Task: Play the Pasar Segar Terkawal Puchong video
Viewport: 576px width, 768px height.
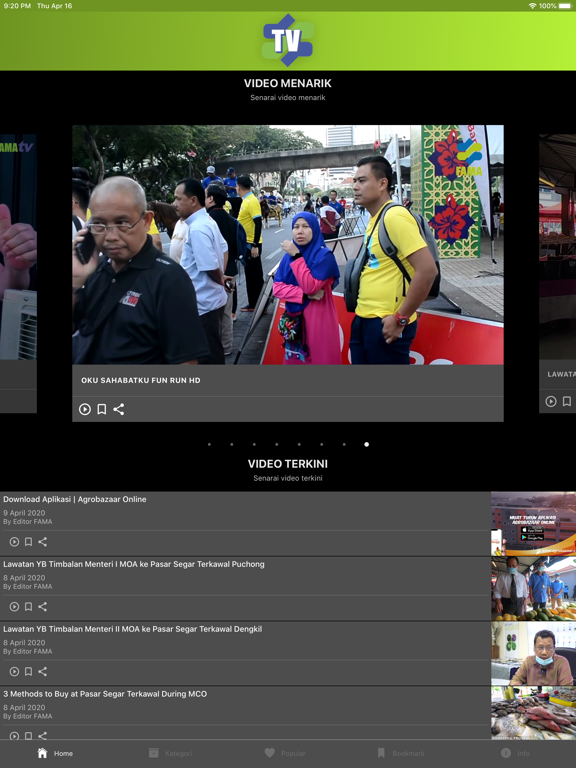Action: point(14,606)
